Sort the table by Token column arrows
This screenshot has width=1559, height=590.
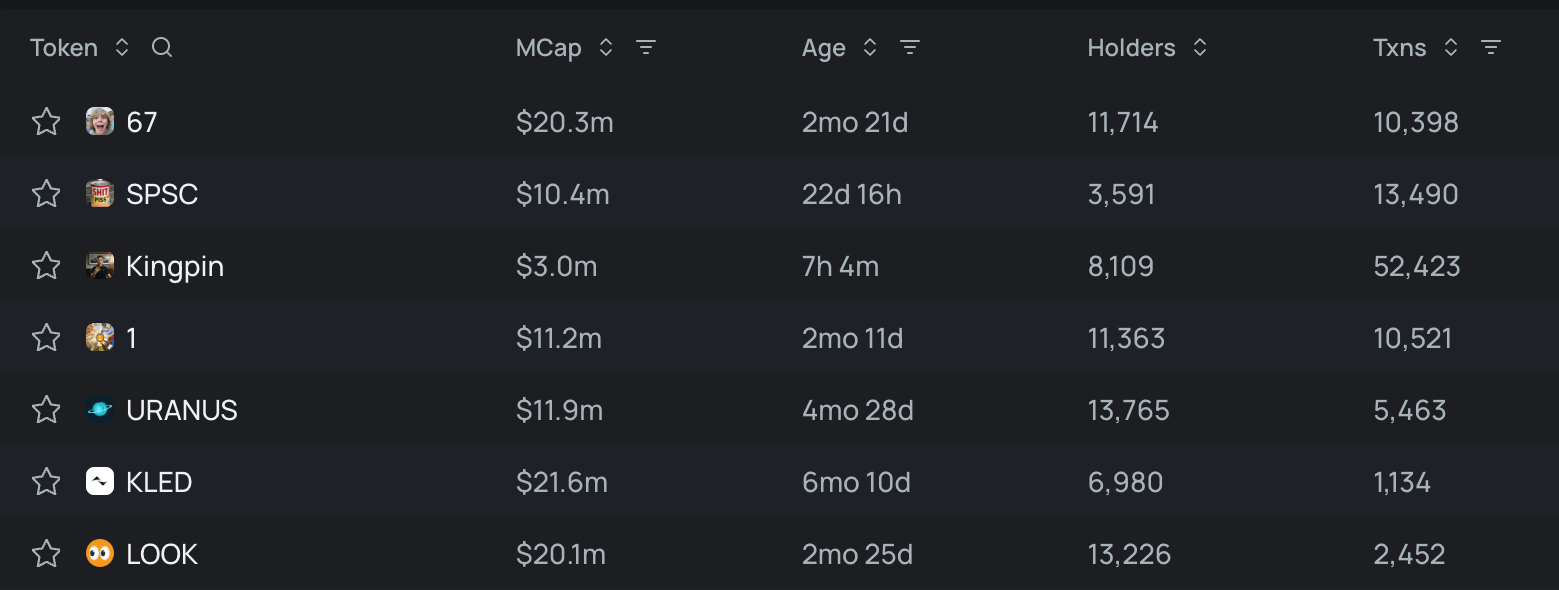point(122,47)
